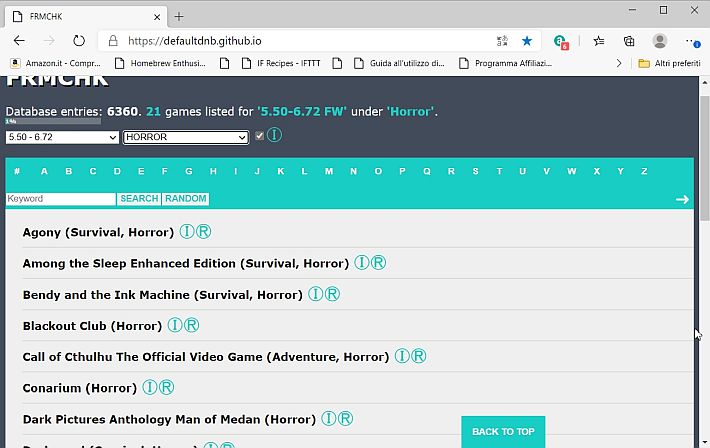Image resolution: width=710 pixels, height=448 pixels.
Task: Open the Homebrew Enthusi... bookmark
Action: click(x=160, y=63)
